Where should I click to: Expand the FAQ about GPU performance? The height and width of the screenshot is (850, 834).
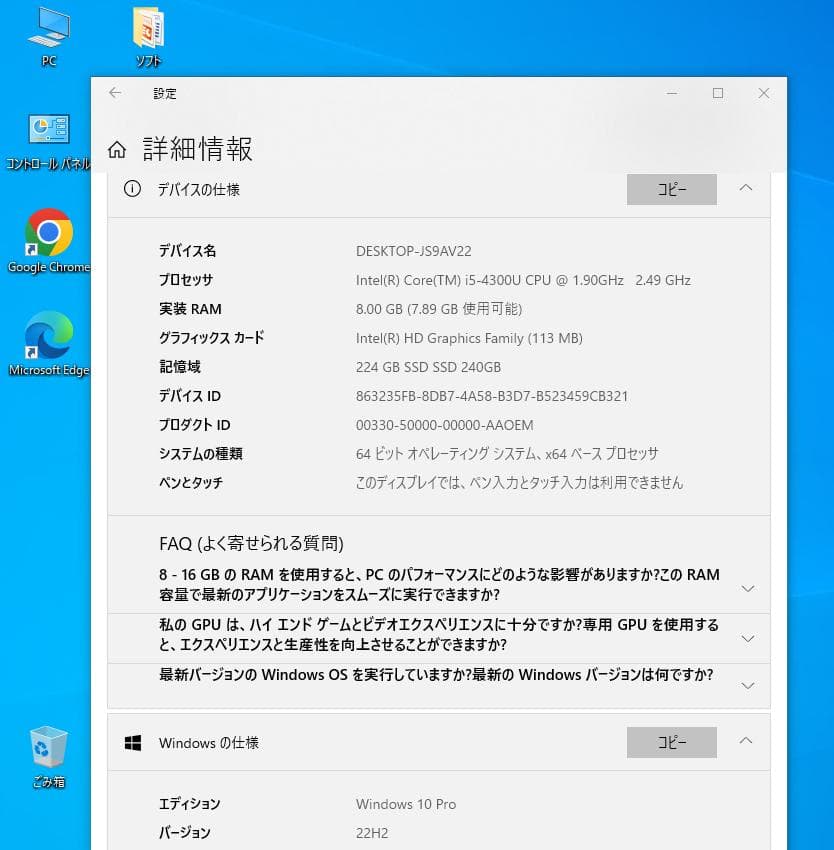(x=748, y=638)
